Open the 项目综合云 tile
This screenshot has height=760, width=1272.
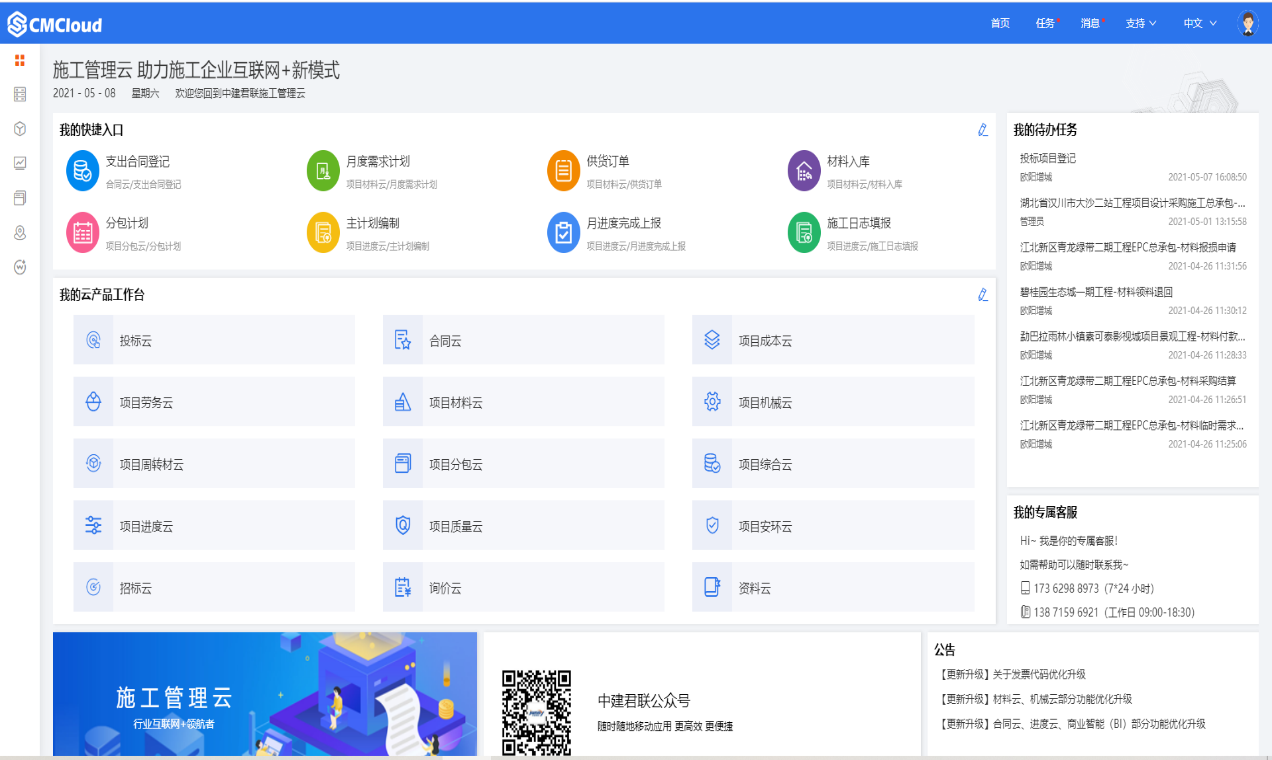[833, 464]
